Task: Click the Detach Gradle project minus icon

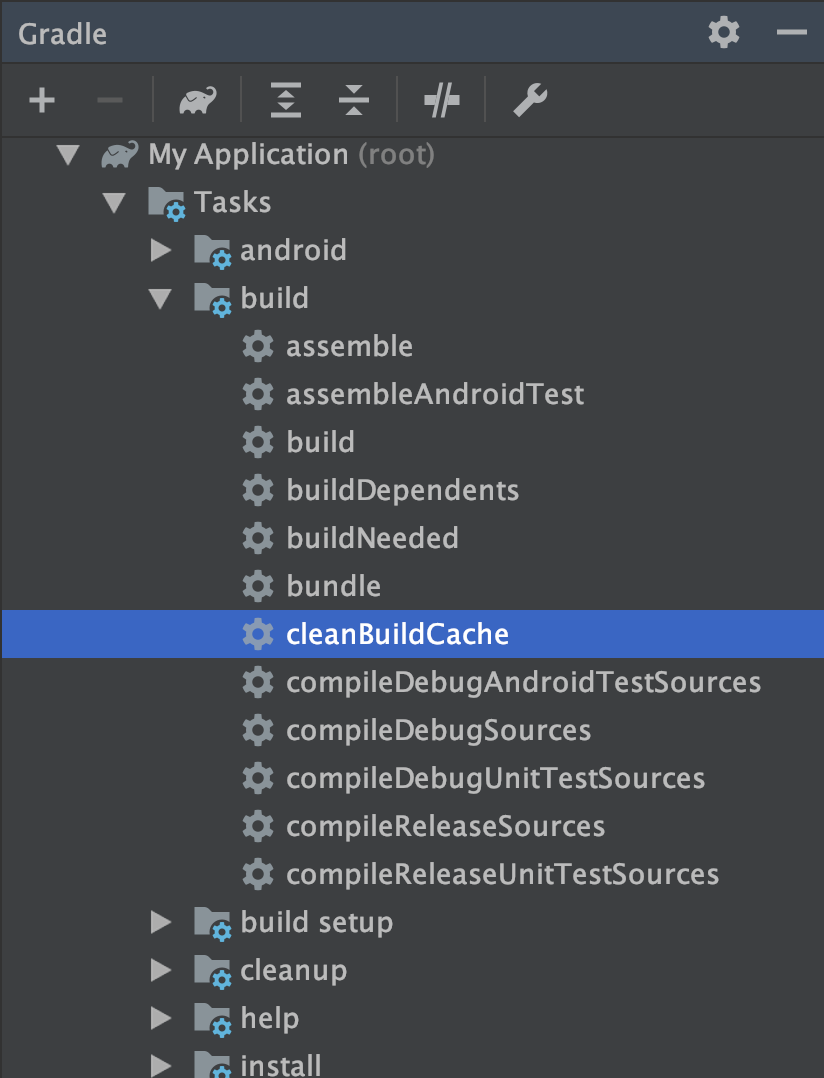Action: pyautogui.click(x=110, y=100)
